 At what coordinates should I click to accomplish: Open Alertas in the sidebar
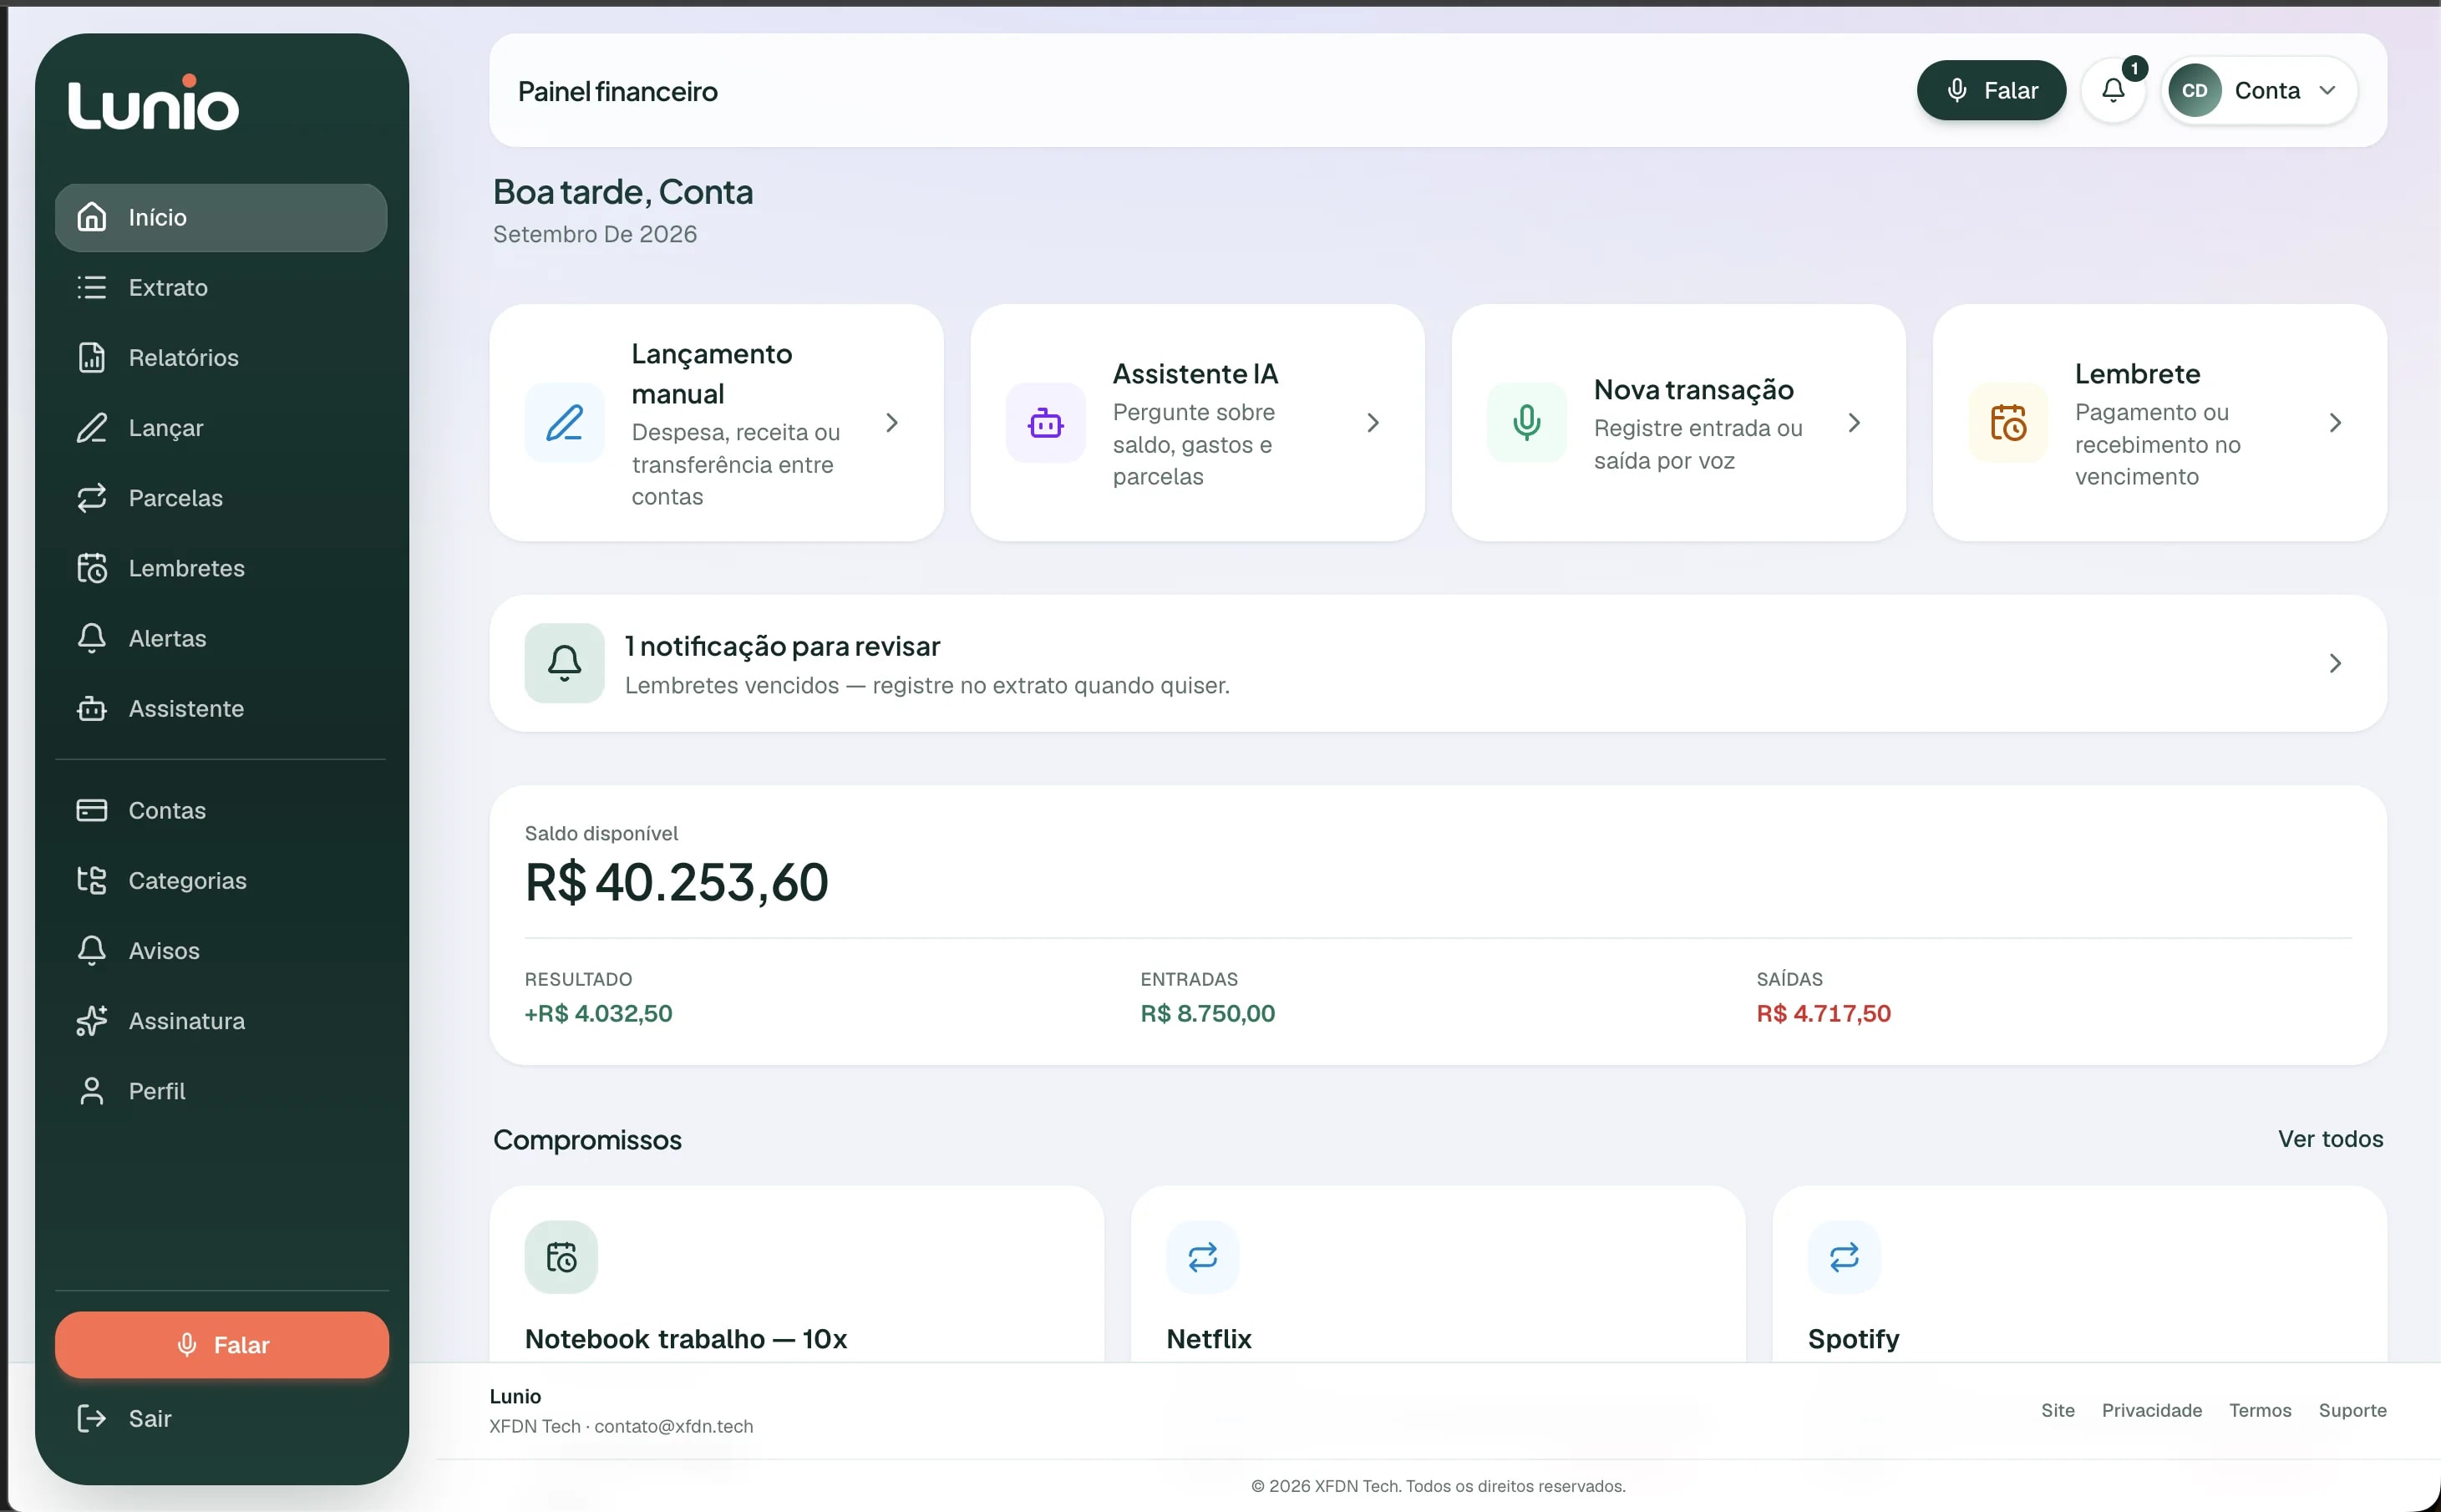coord(221,638)
